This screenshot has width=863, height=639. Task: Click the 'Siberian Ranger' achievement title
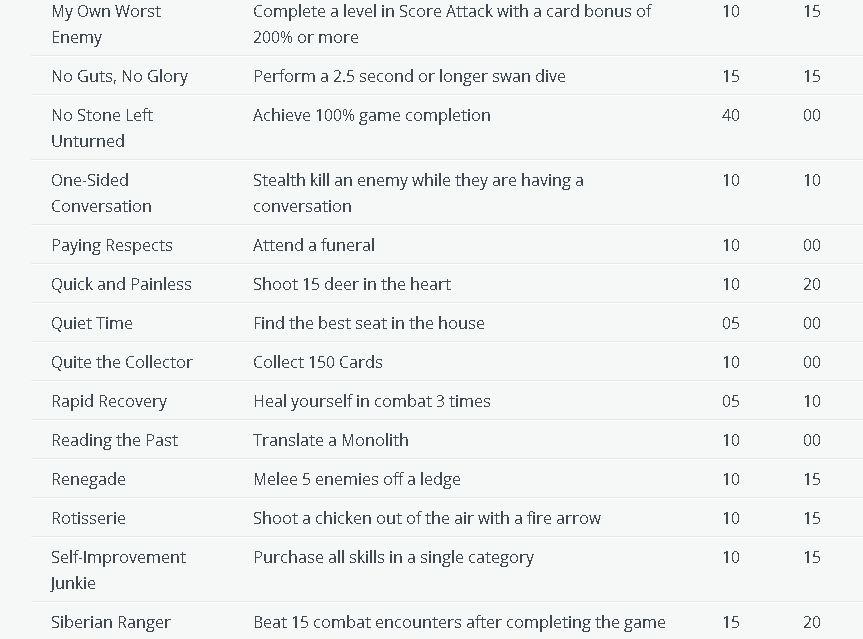pos(111,622)
